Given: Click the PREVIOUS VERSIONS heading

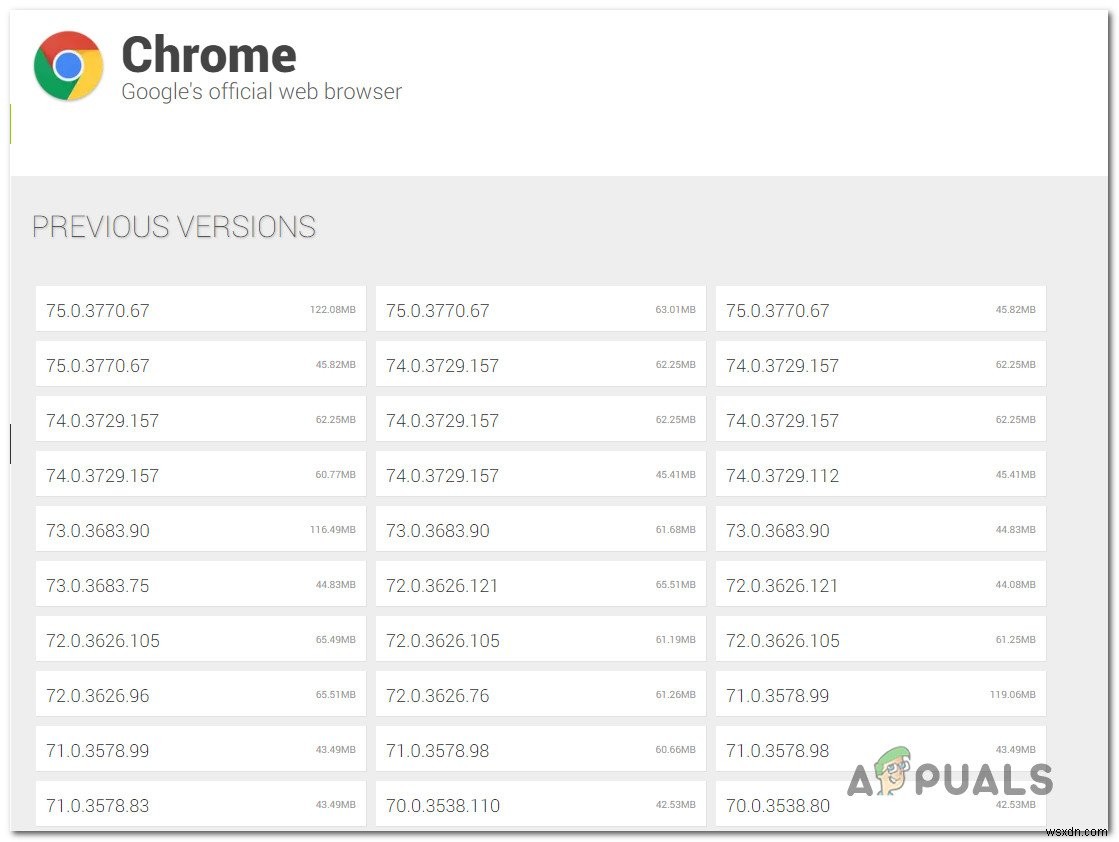Looking at the screenshot, I should pyautogui.click(x=173, y=227).
